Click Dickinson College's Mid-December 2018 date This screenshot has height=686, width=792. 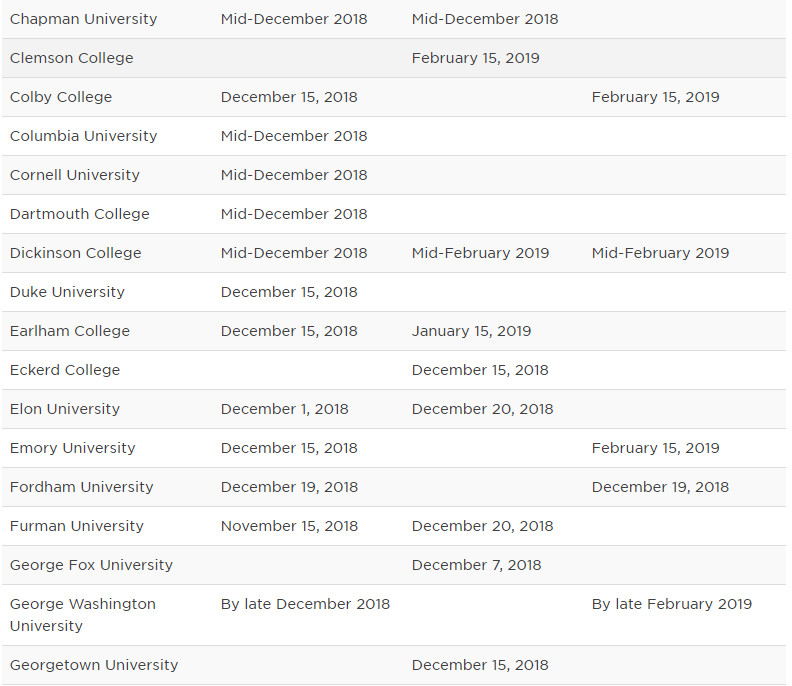tap(294, 253)
